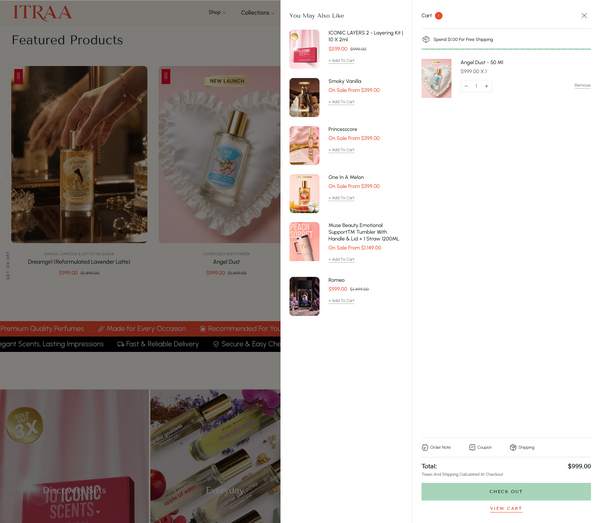Add Princesscore to cart

pyautogui.click(x=341, y=150)
